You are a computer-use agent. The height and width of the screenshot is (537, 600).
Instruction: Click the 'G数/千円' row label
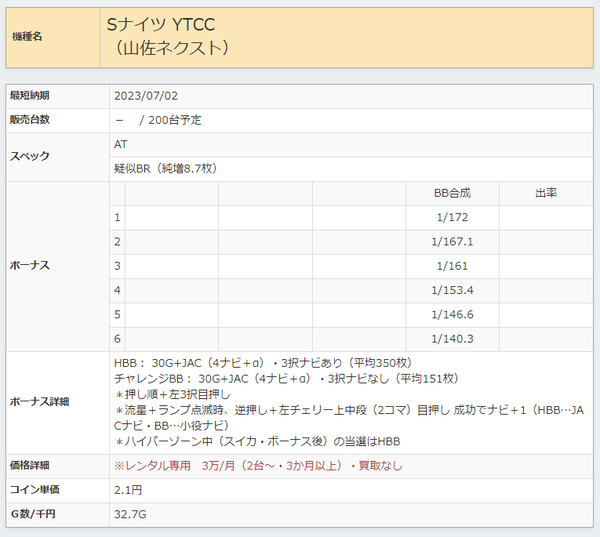coord(33,514)
